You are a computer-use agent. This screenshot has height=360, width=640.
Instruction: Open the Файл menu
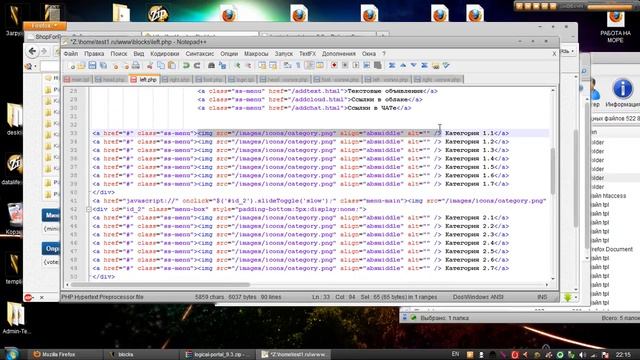71,54
